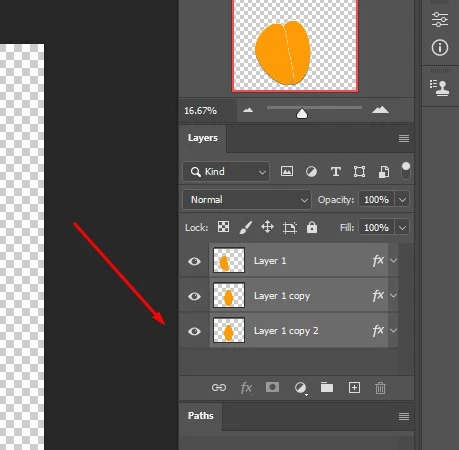Open the Properties panel icon
The height and width of the screenshot is (450, 459).
point(440,19)
